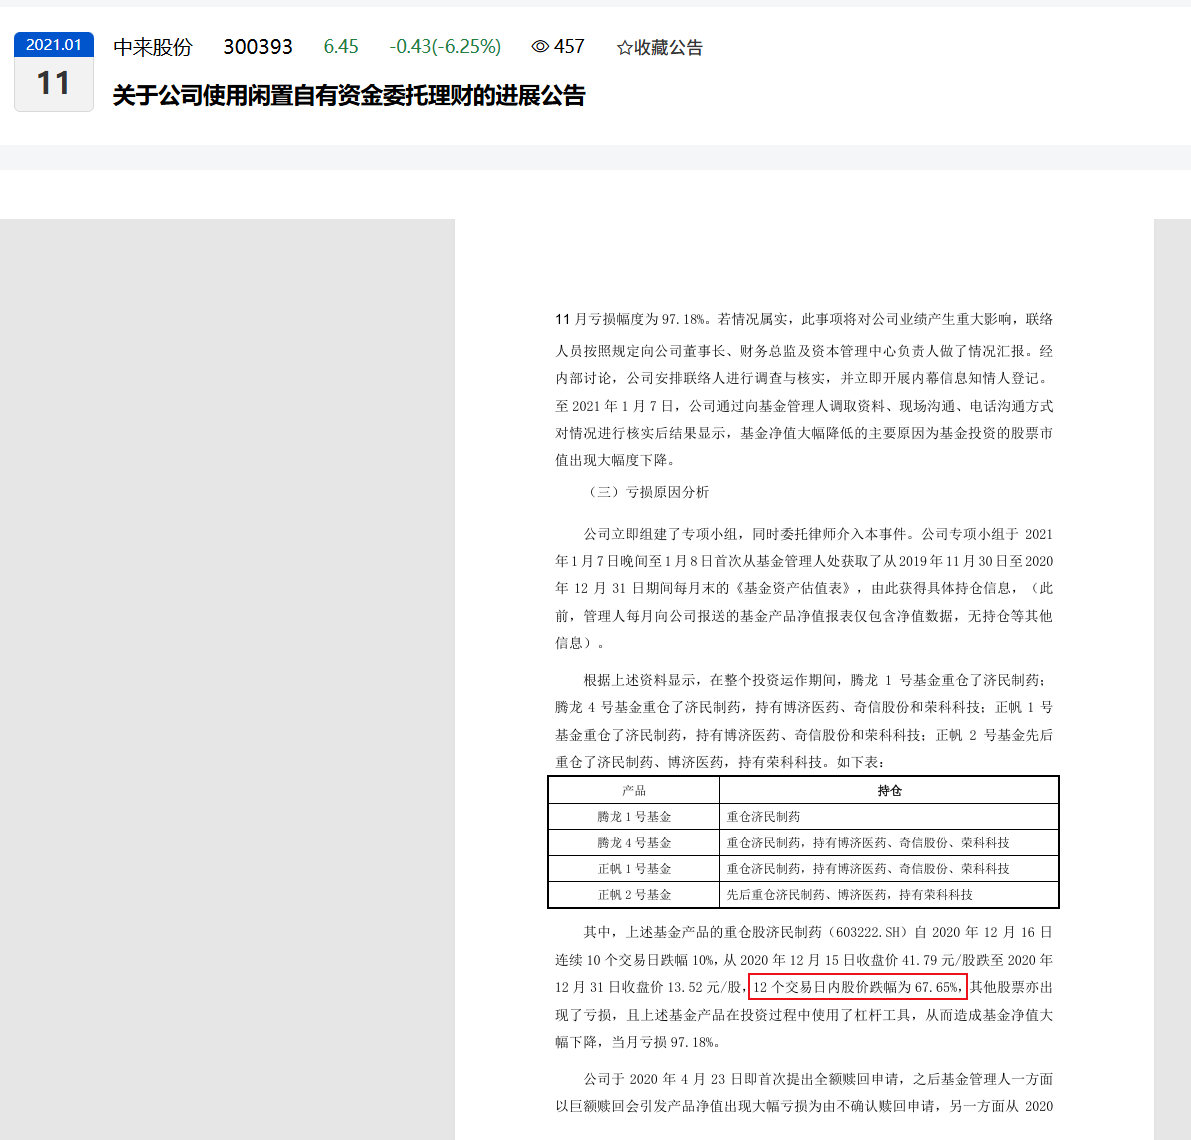Click announcement title 关于公司使用闲置自有资金委托理财的进展公告
This screenshot has width=1191, height=1140.
tap(349, 96)
